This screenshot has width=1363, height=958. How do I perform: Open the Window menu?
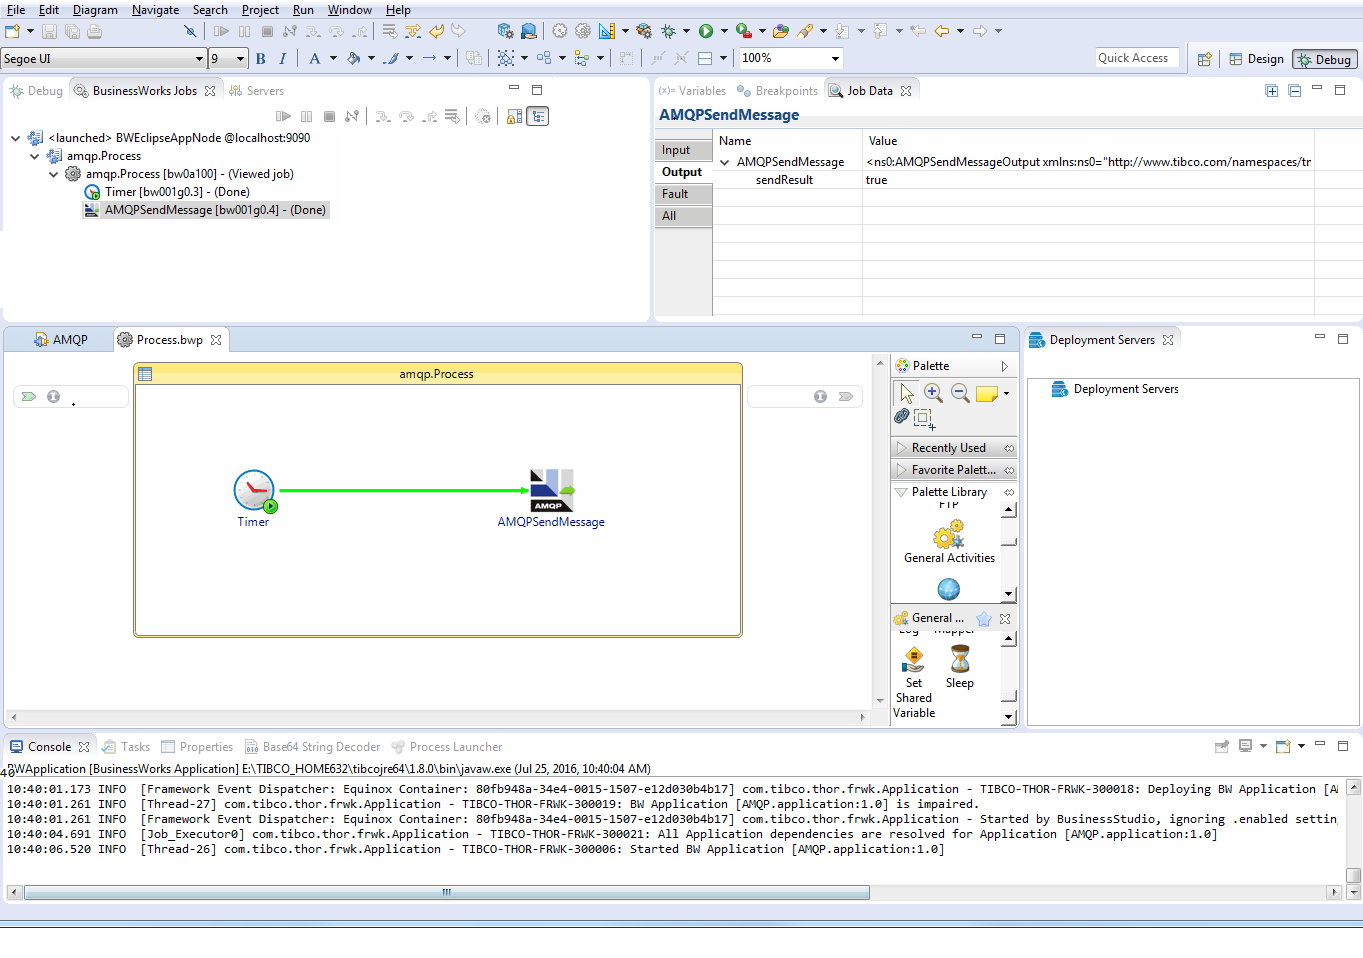(x=350, y=10)
